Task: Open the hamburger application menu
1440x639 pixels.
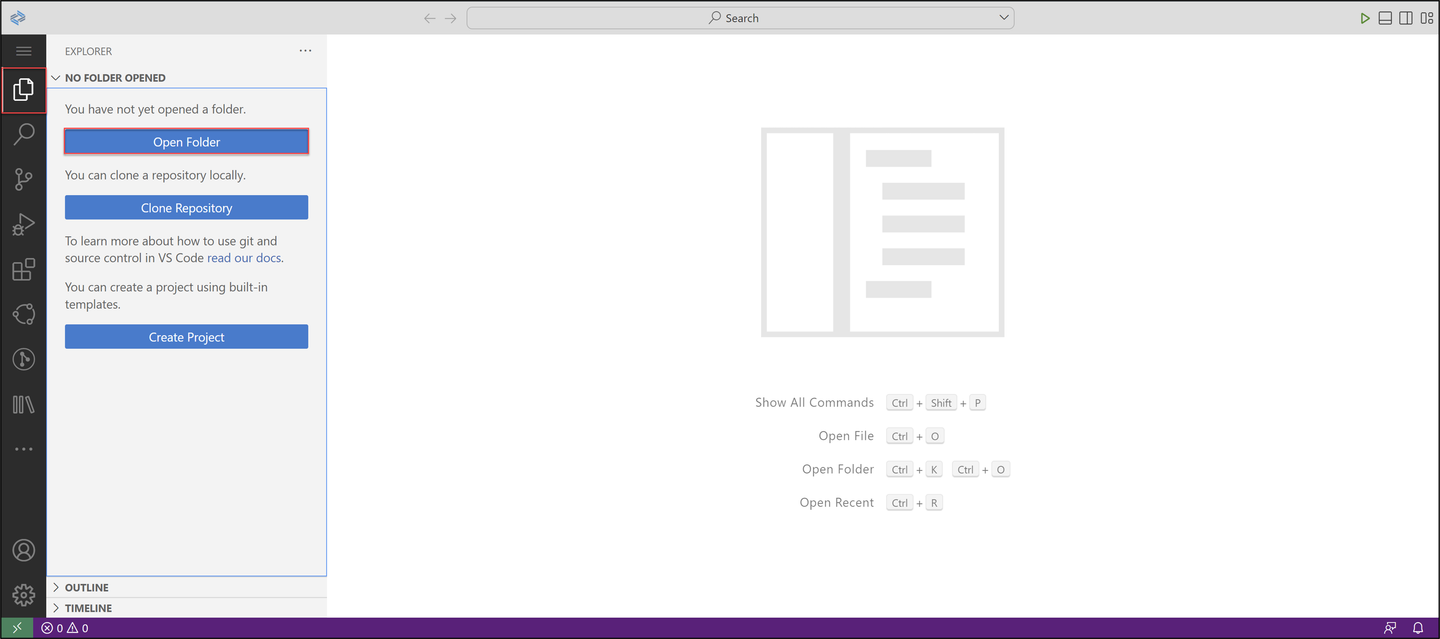Action: pyautogui.click(x=24, y=51)
